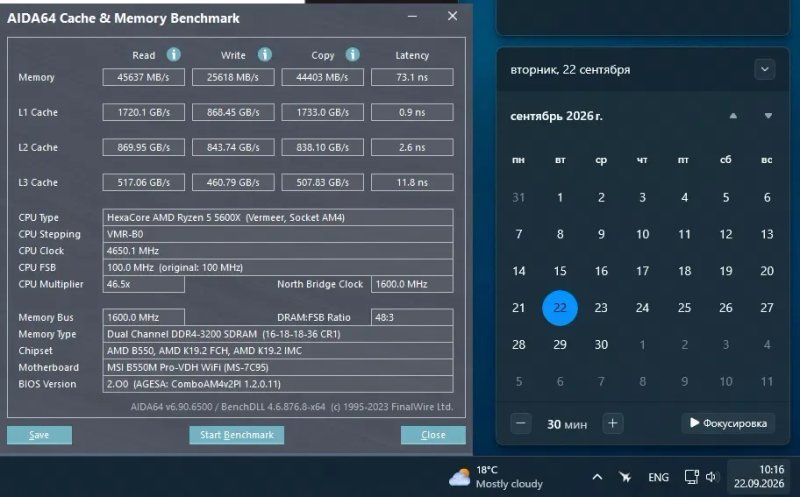
Task: Collapse the calendar with the chevron button
Action: (x=764, y=69)
